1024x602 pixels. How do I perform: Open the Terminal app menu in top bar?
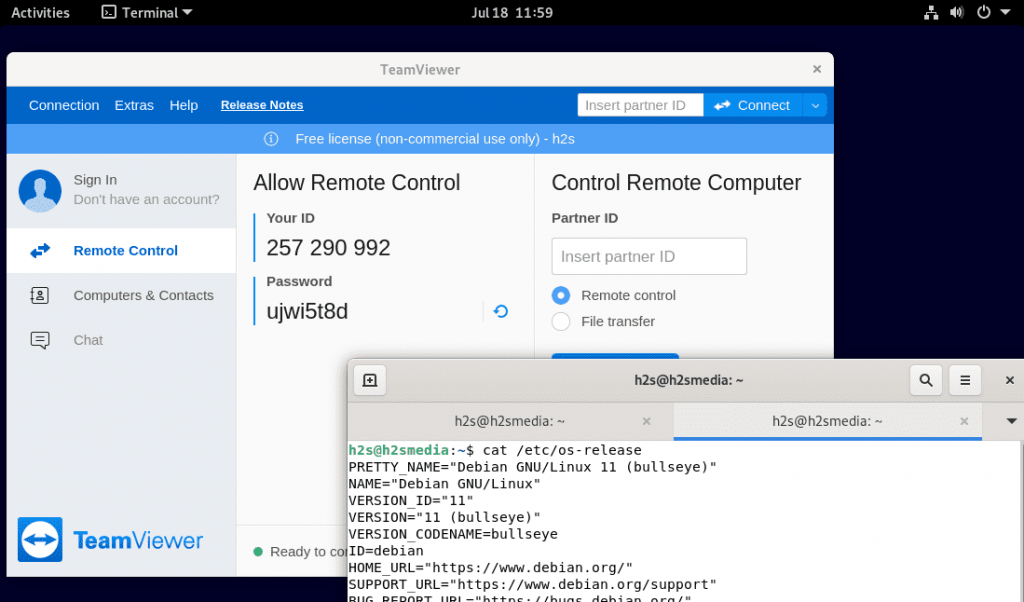click(145, 12)
